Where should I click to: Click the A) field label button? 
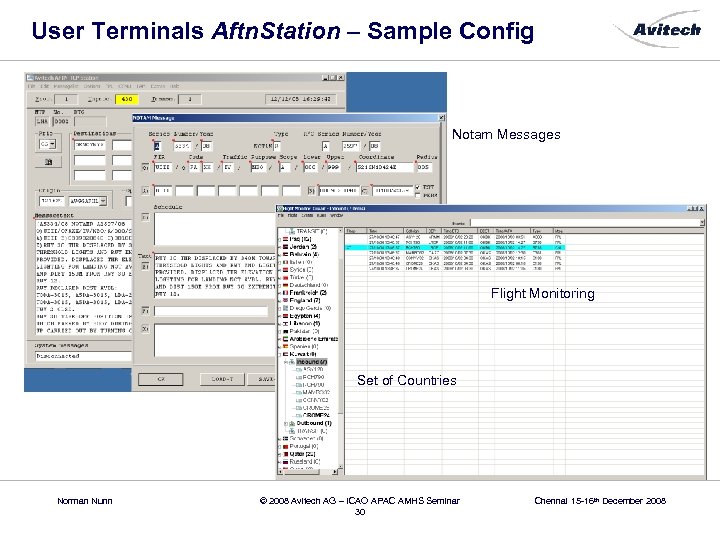pyautogui.click(x=145, y=190)
